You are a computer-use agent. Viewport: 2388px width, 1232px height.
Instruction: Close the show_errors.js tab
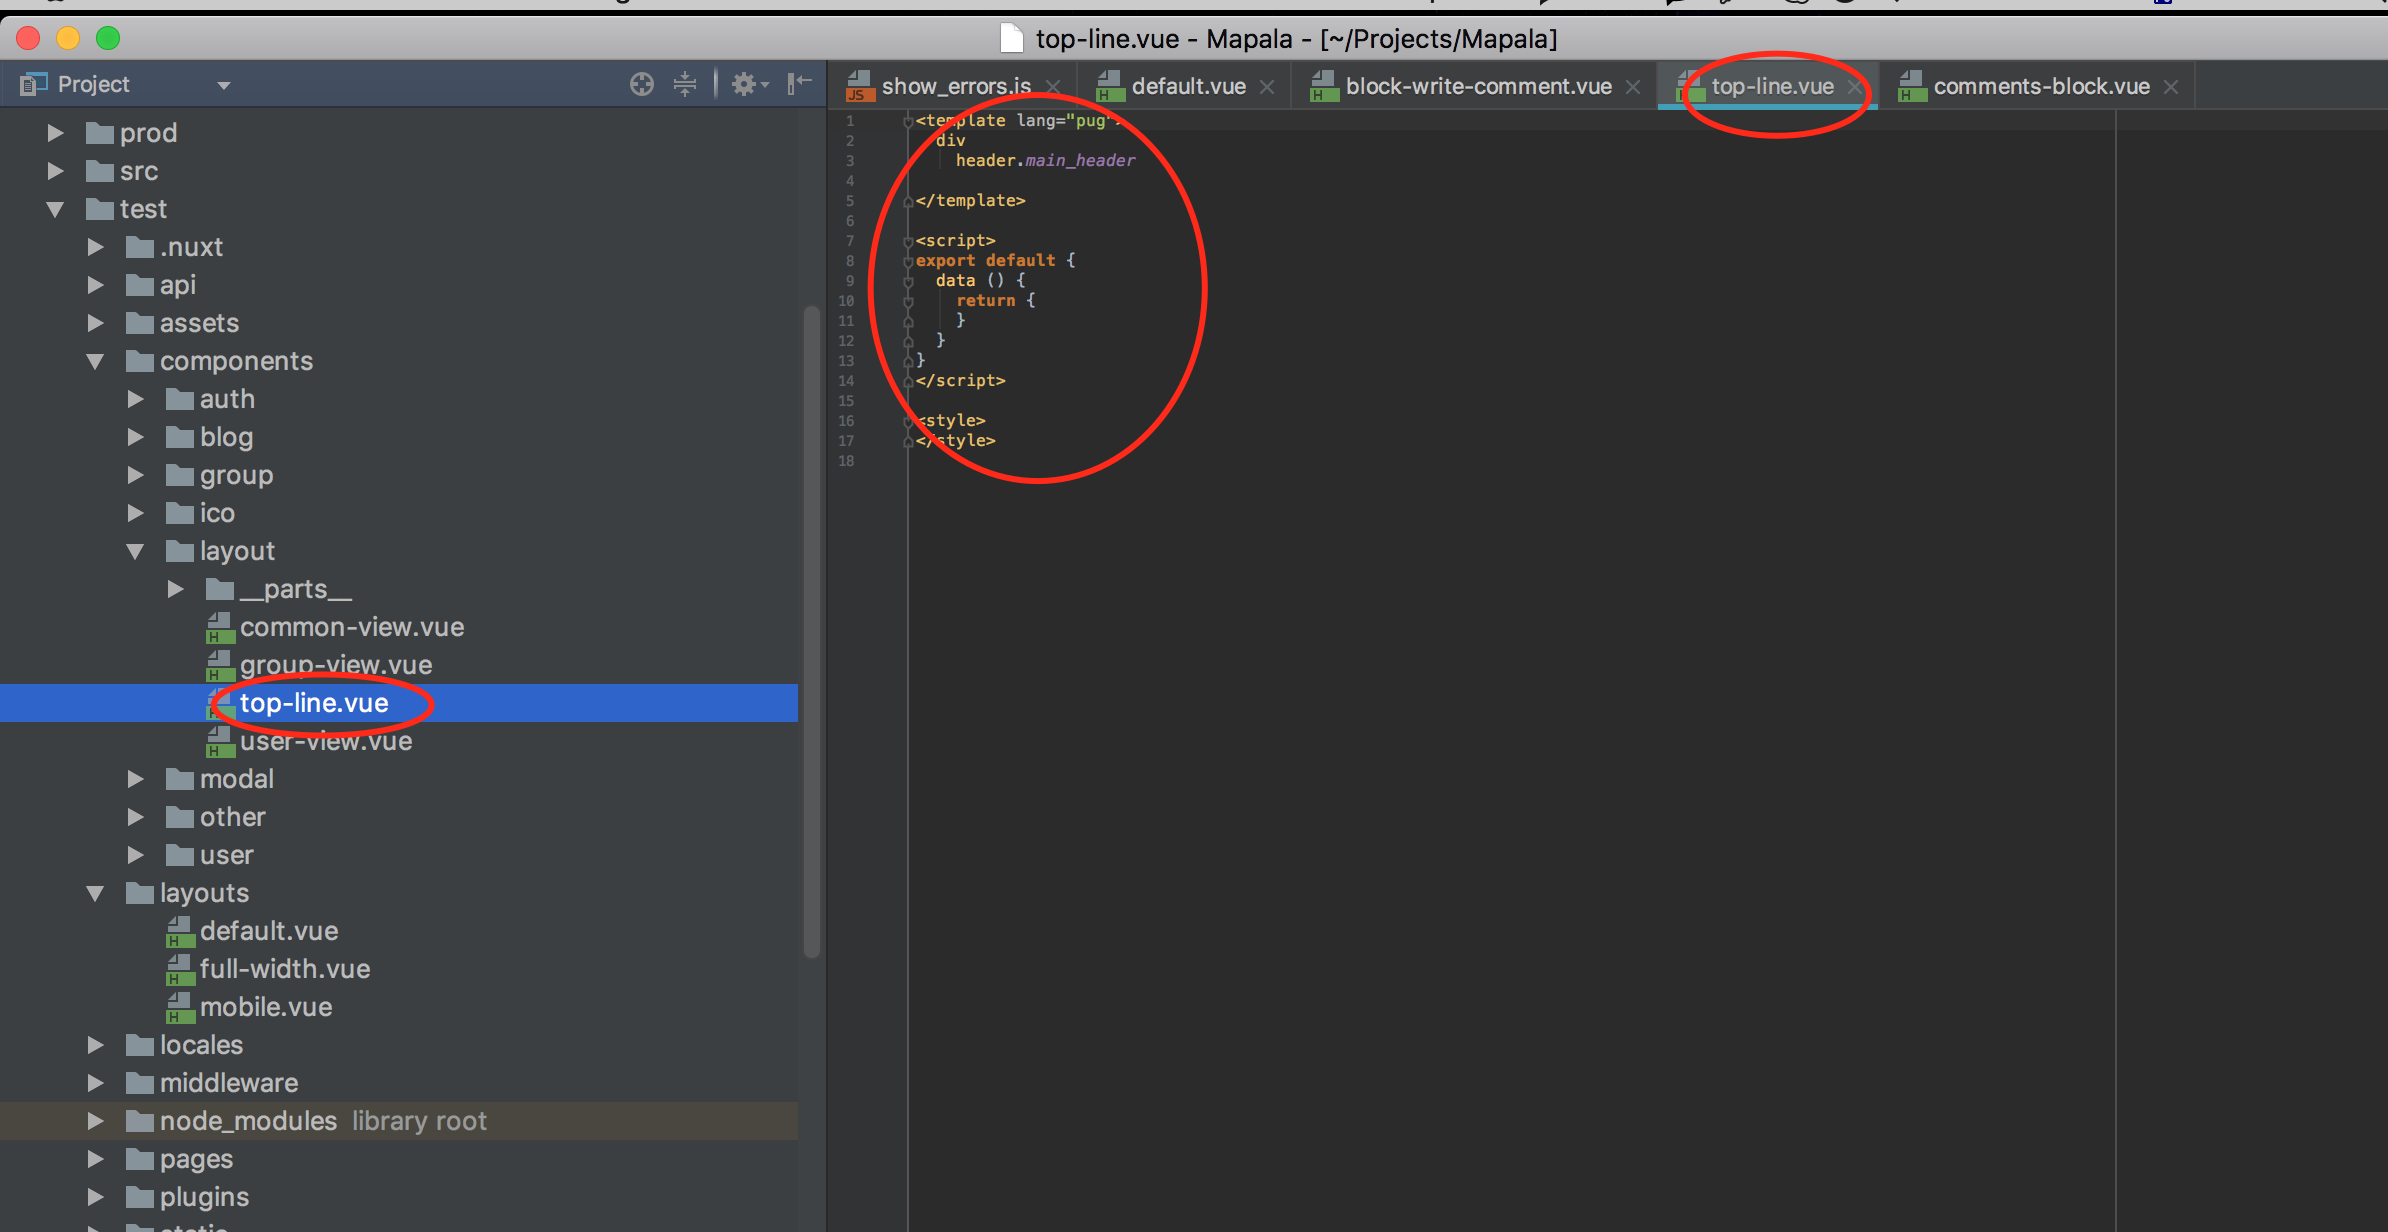(x=1053, y=87)
